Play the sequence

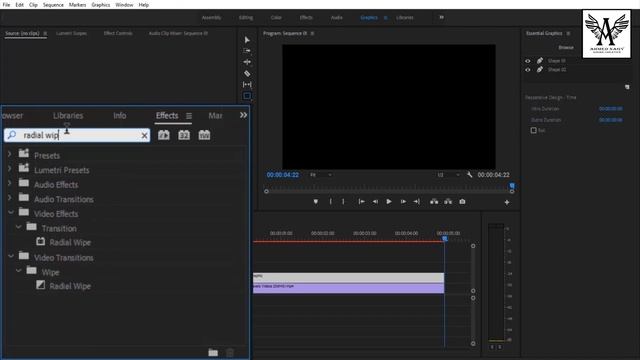click(x=389, y=202)
